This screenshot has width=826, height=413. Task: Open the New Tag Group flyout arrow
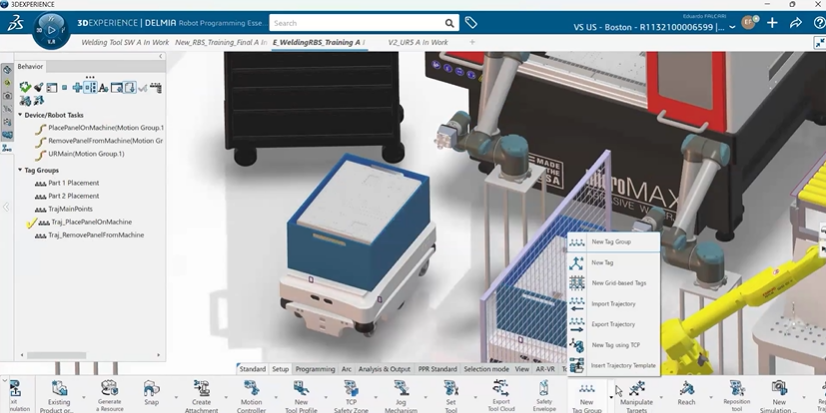(611, 398)
